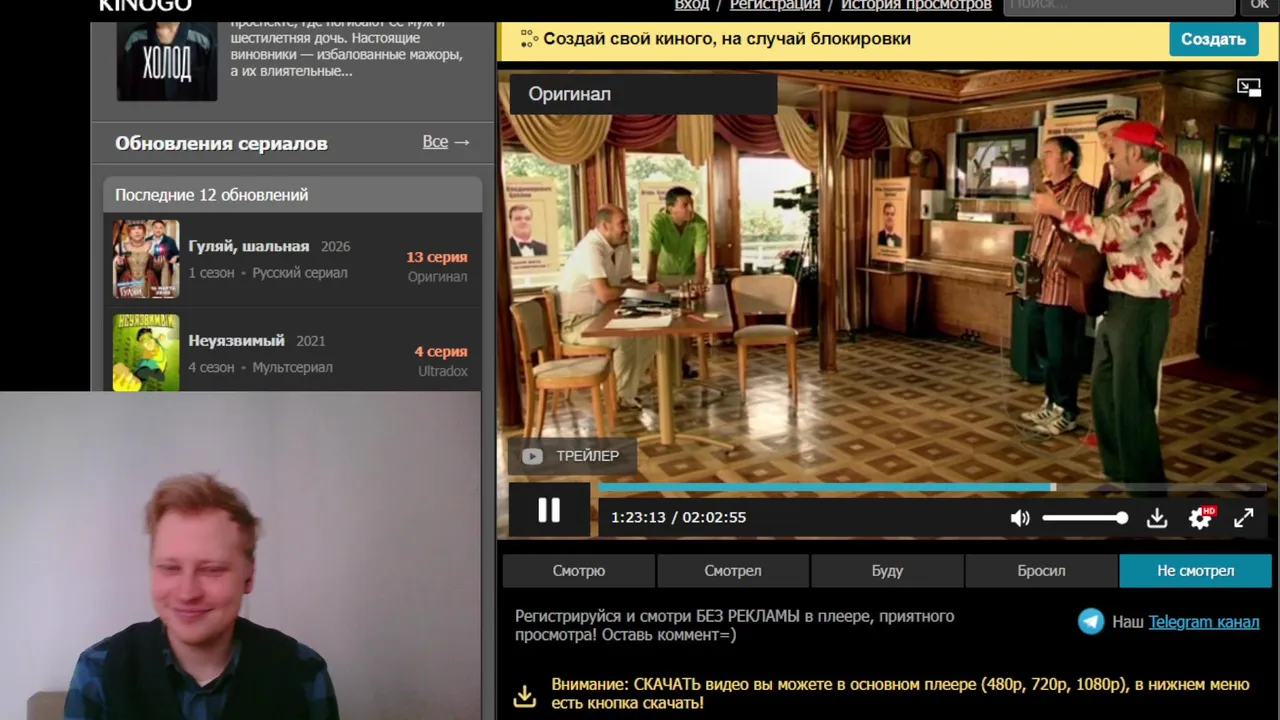This screenshot has height=720, width=1280.
Task: Click the search input field
Action: tap(1119, 6)
